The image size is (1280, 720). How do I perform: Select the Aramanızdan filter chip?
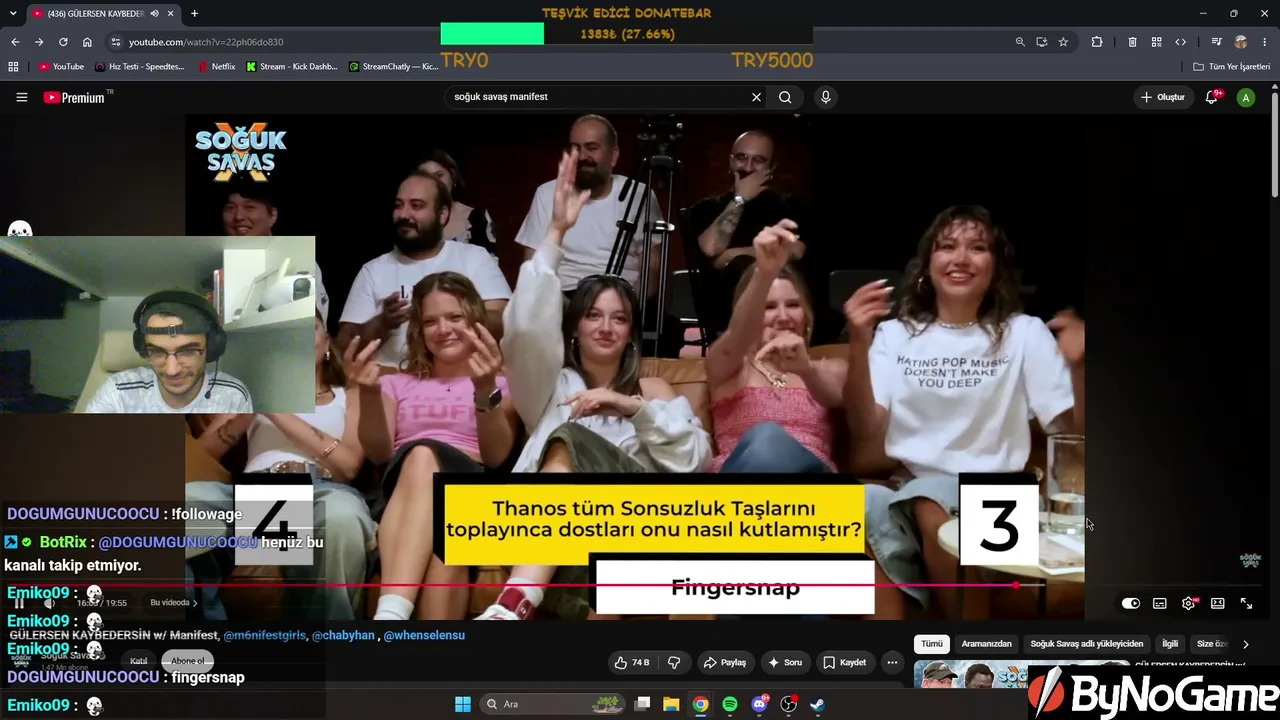coord(986,644)
